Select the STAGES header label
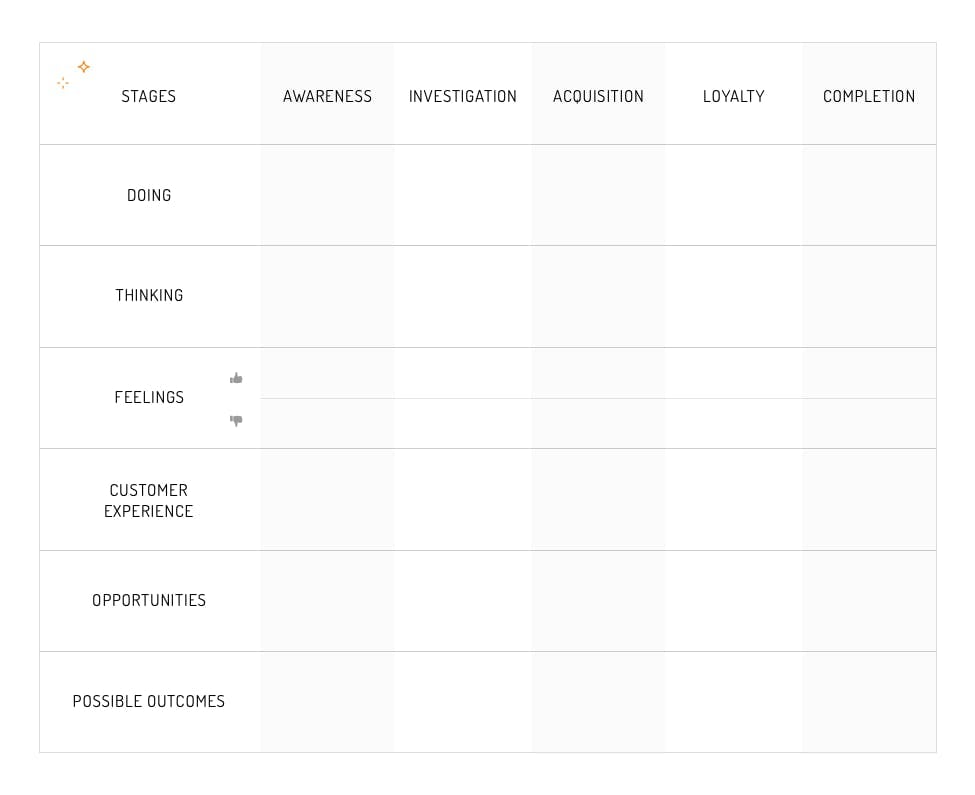This screenshot has width=975, height=795. [x=148, y=96]
